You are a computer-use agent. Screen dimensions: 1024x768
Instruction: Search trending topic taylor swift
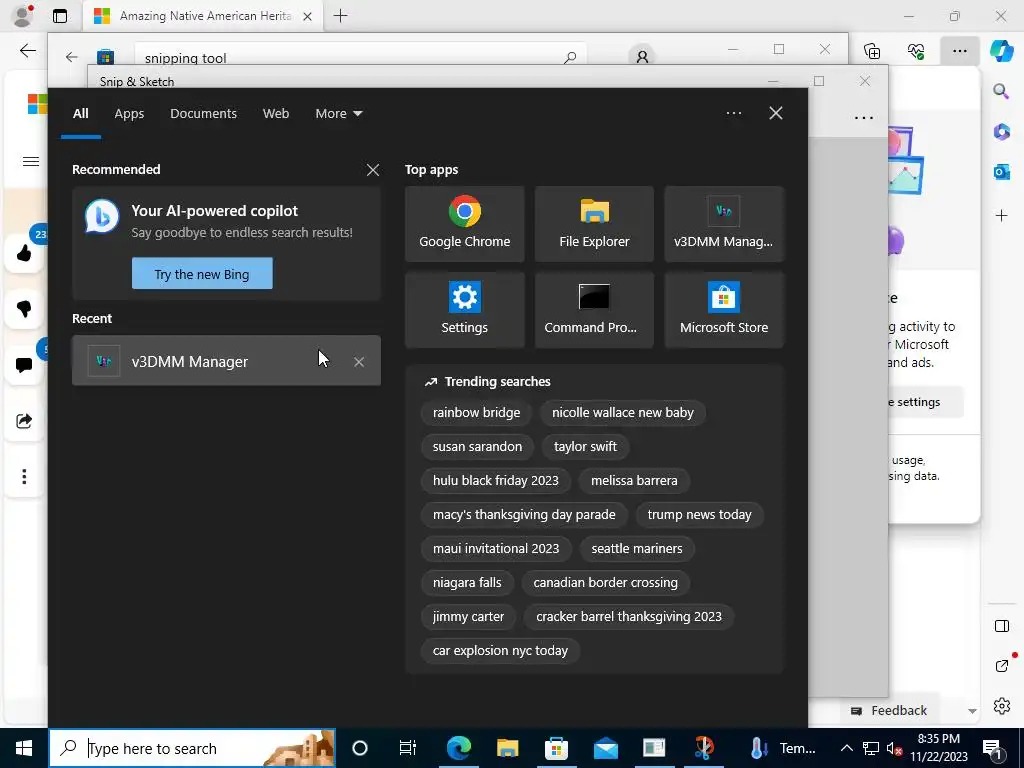pyautogui.click(x=585, y=447)
